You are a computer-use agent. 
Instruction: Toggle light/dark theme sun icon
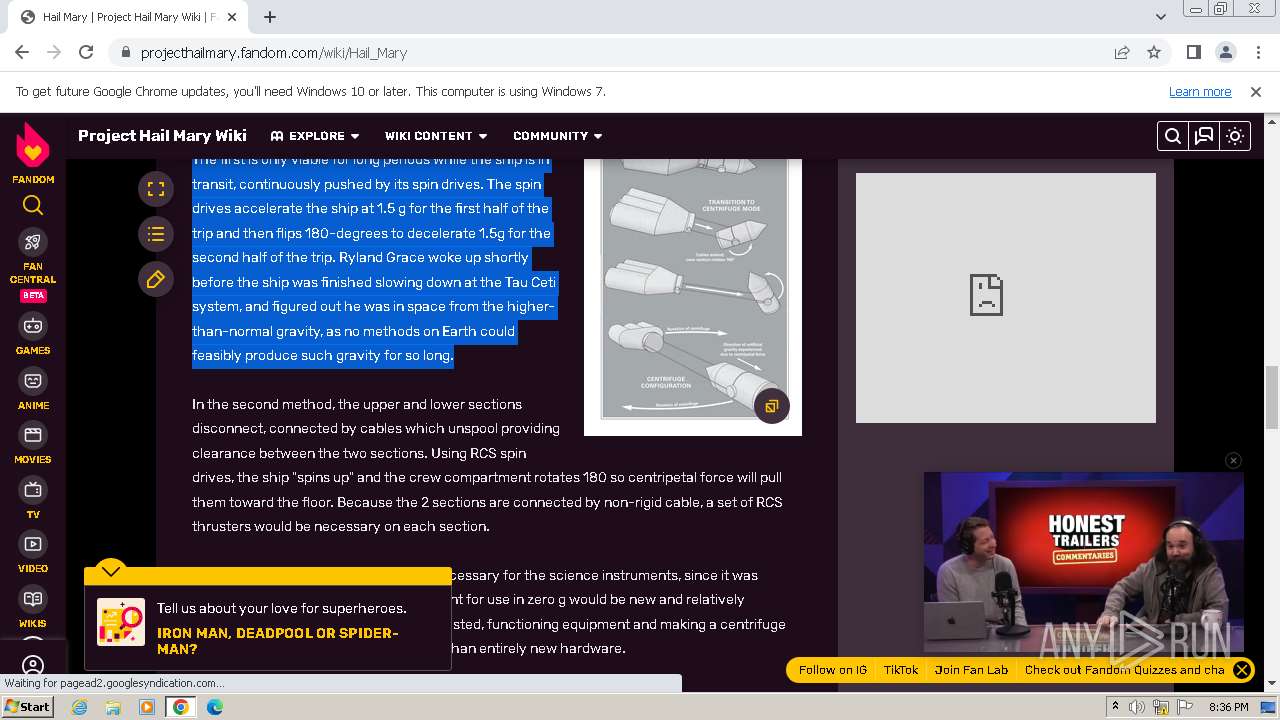[1235, 136]
